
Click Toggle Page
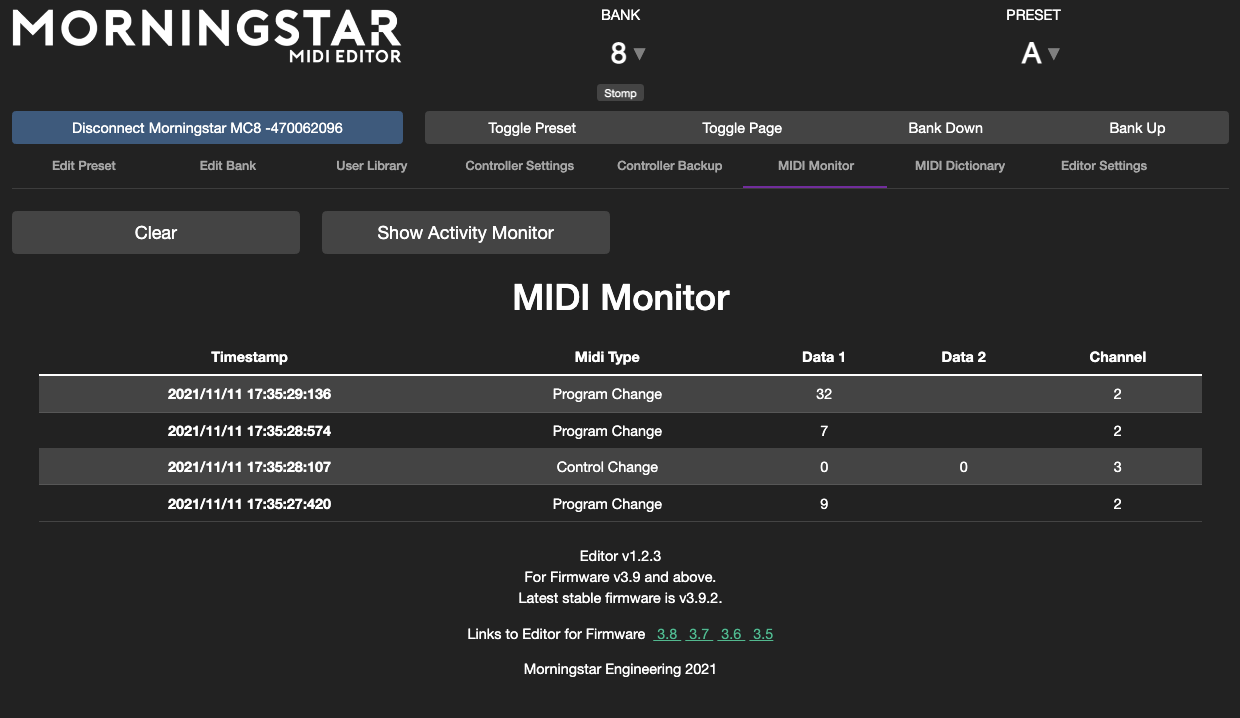click(742, 127)
